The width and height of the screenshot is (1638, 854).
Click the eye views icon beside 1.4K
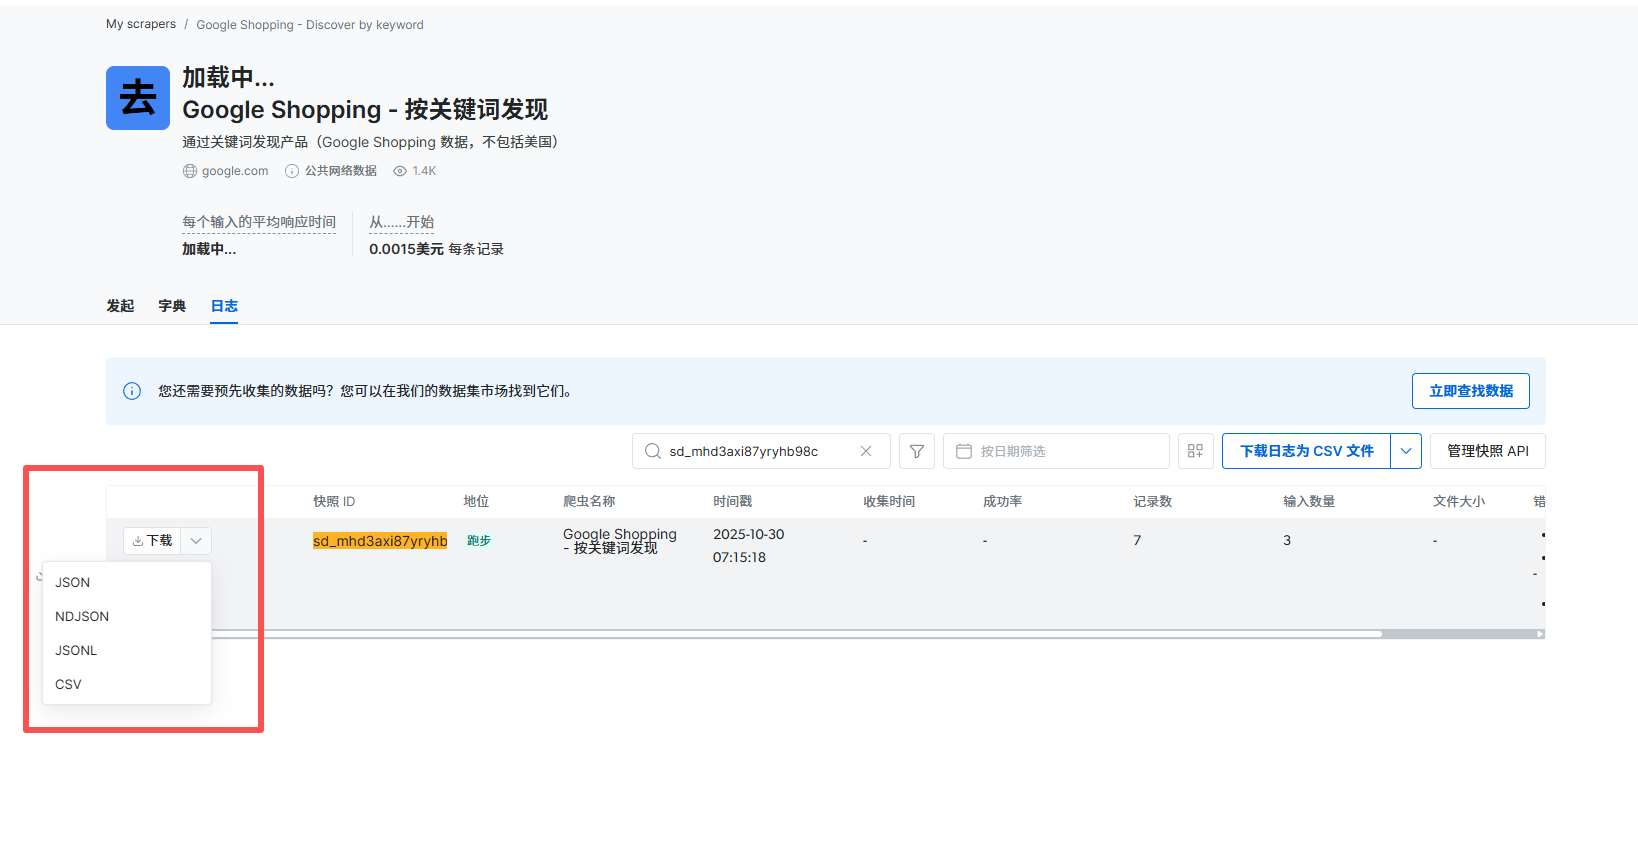[x=400, y=171]
